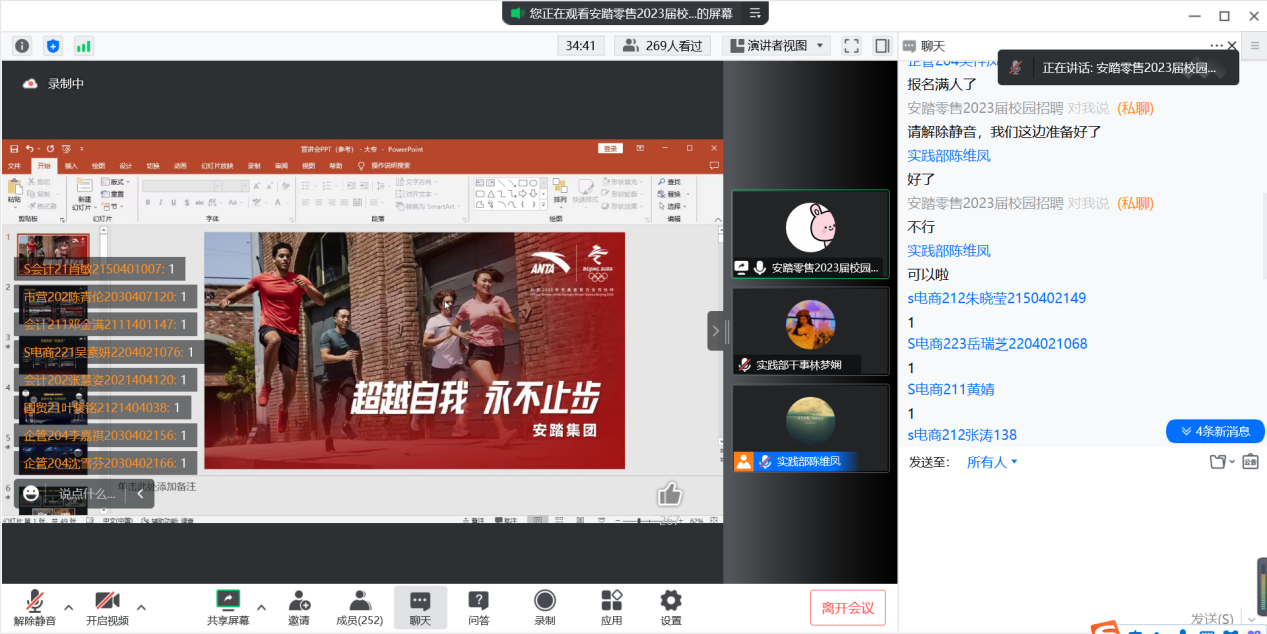Click the send file folder icon in chat
Viewport: 1267px width, 634px height.
point(1217,462)
